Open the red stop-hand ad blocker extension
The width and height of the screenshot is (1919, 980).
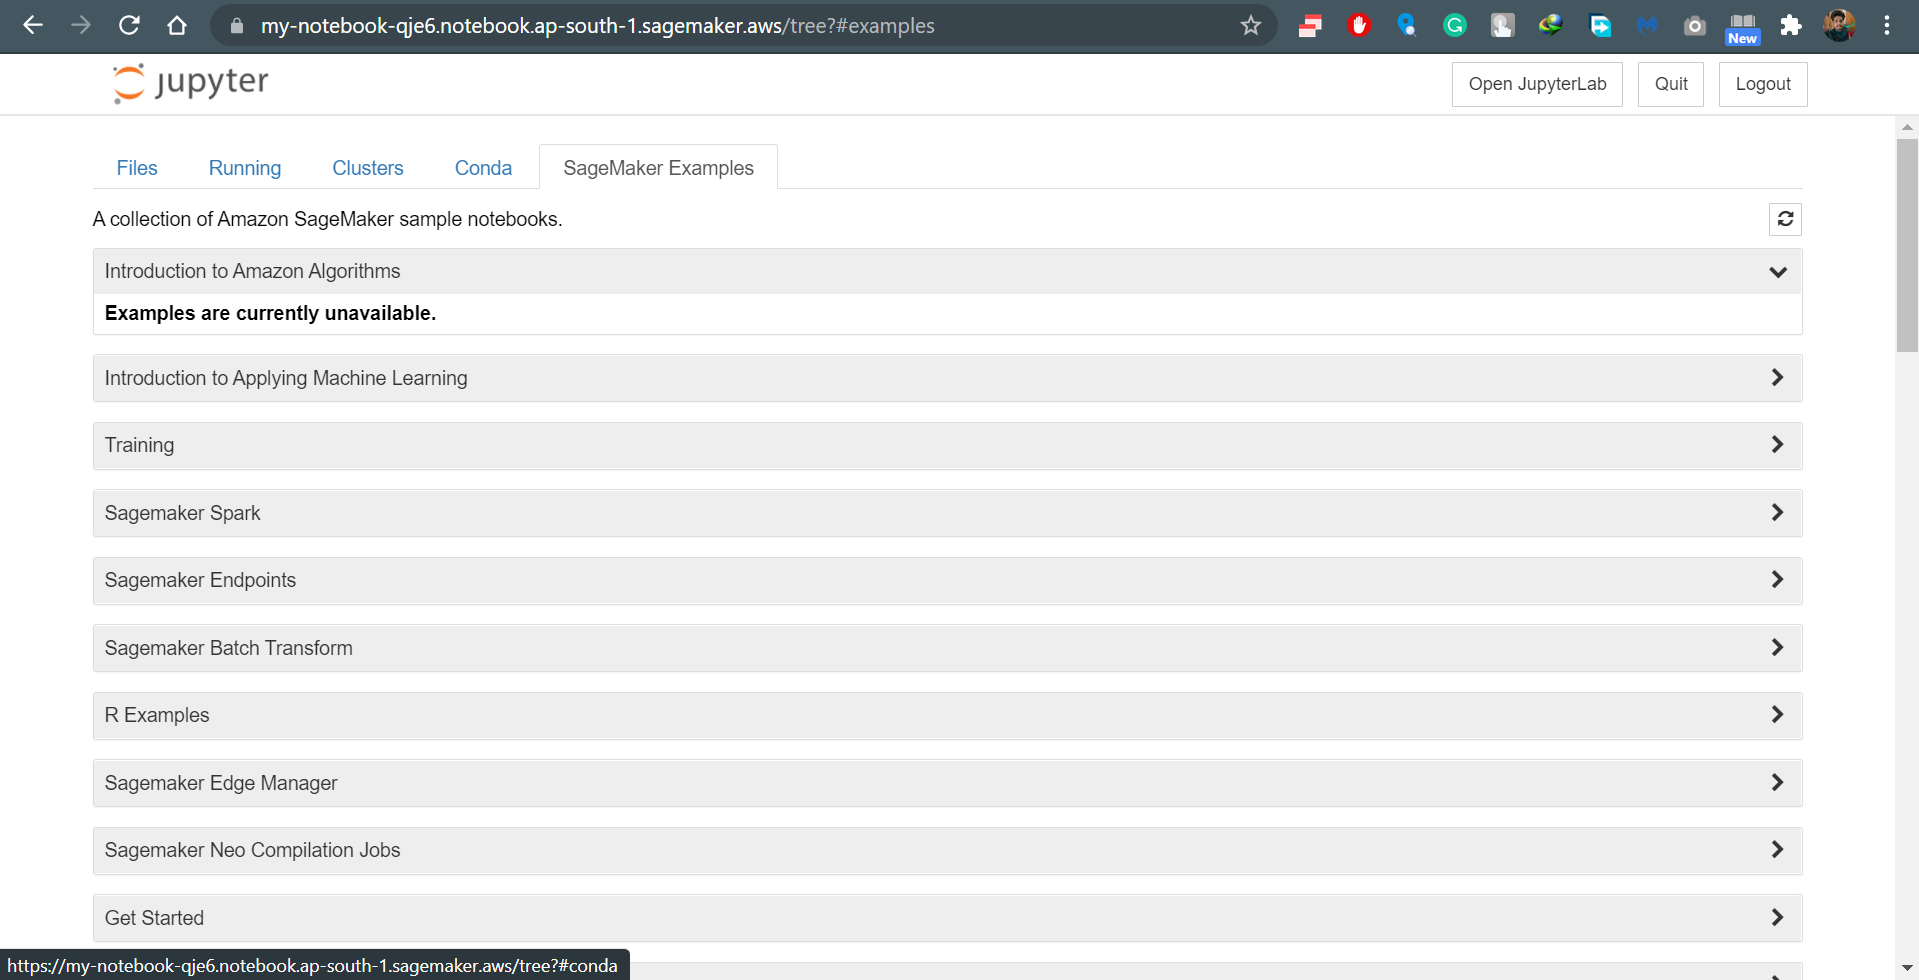[1358, 26]
